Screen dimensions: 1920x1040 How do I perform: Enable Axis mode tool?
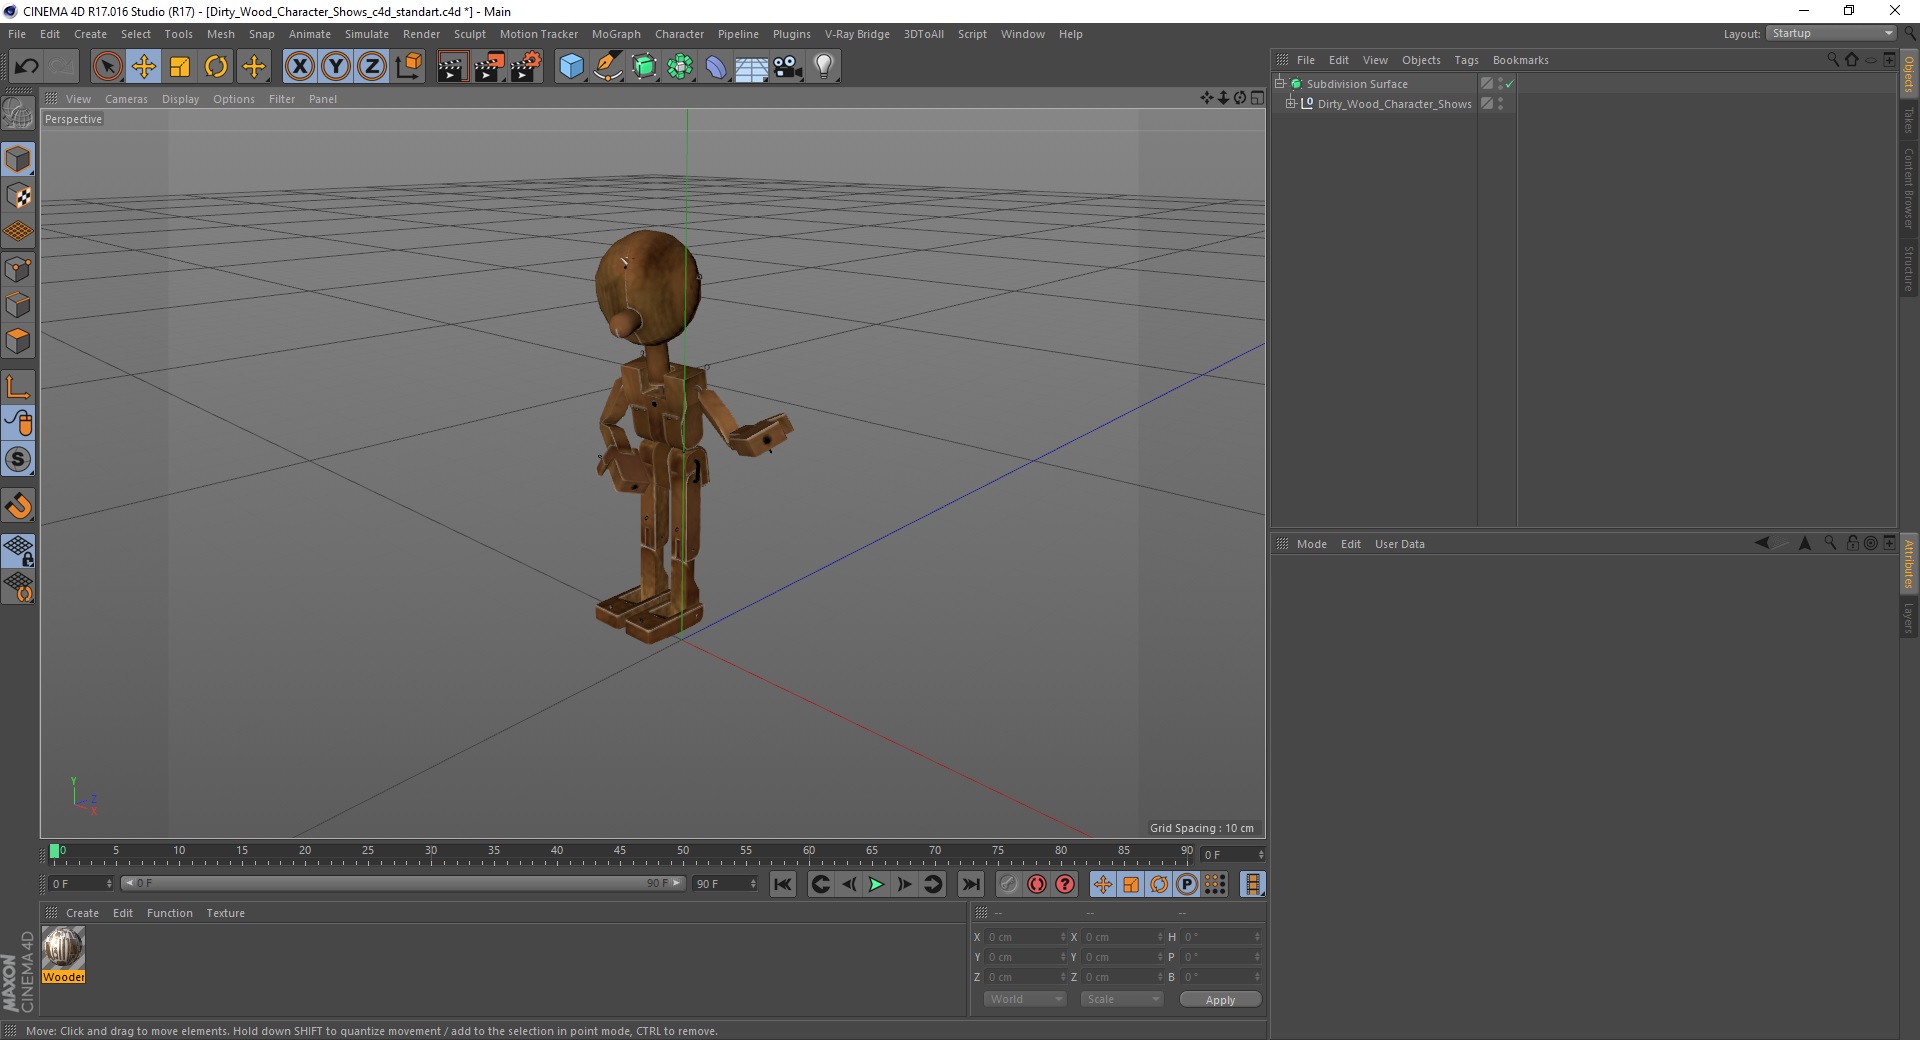click(18, 387)
